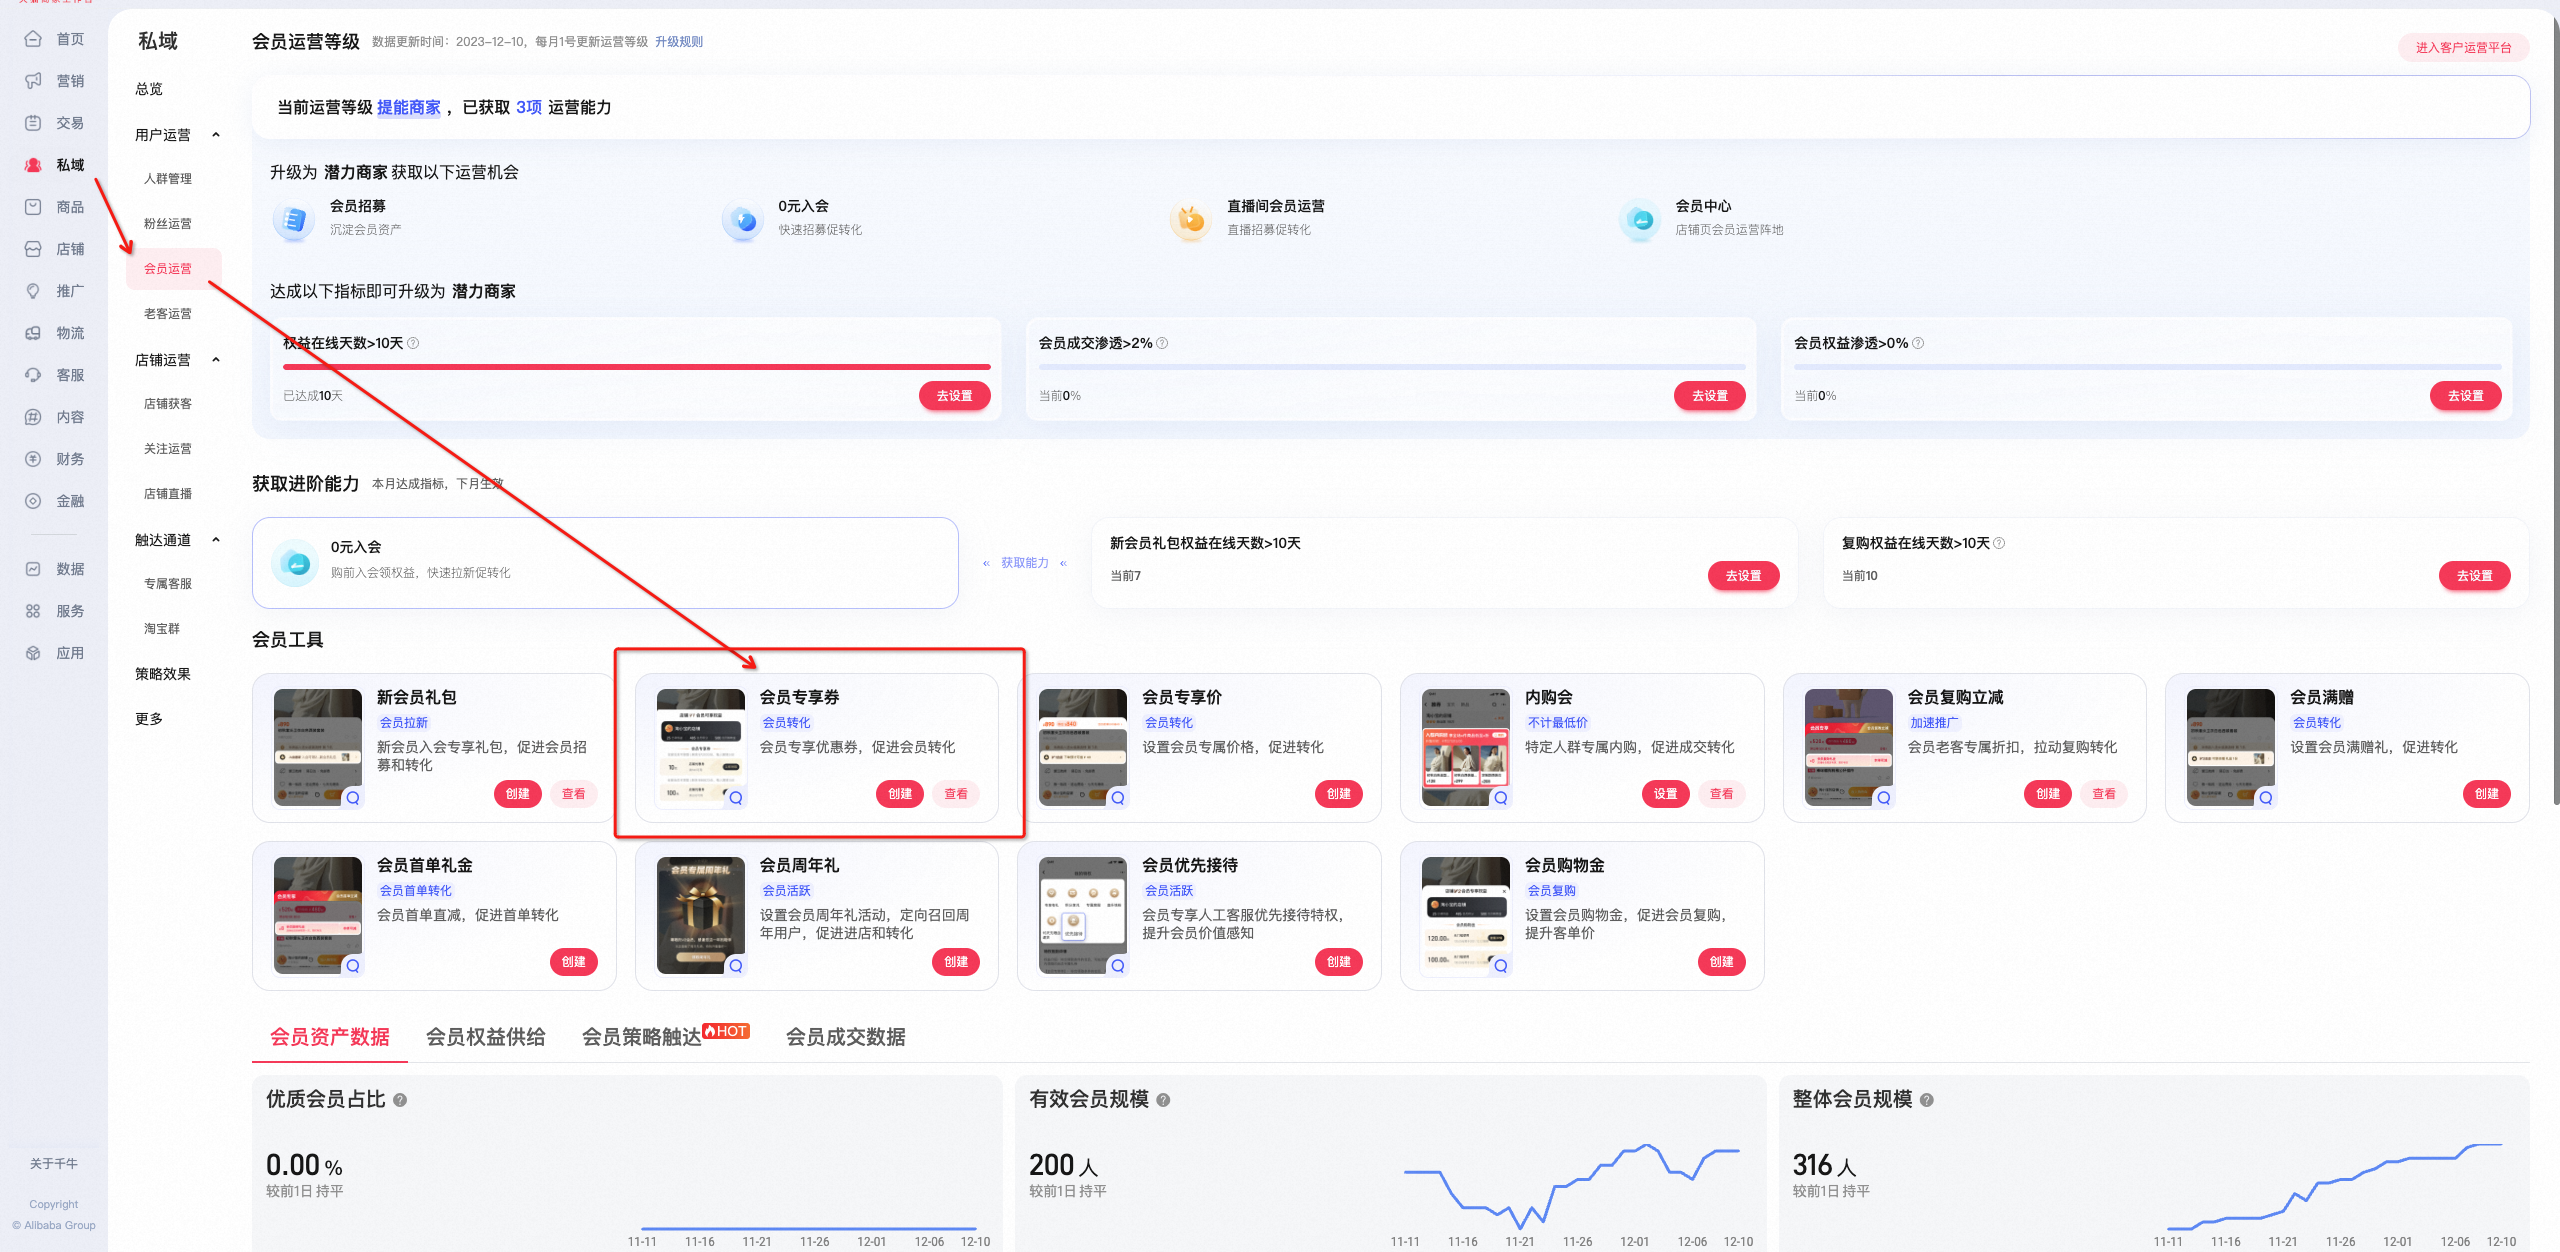This screenshot has width=2560, height=1252.
Task: Collapse the 店铺运营 menu section
Action: click(216, 360)
